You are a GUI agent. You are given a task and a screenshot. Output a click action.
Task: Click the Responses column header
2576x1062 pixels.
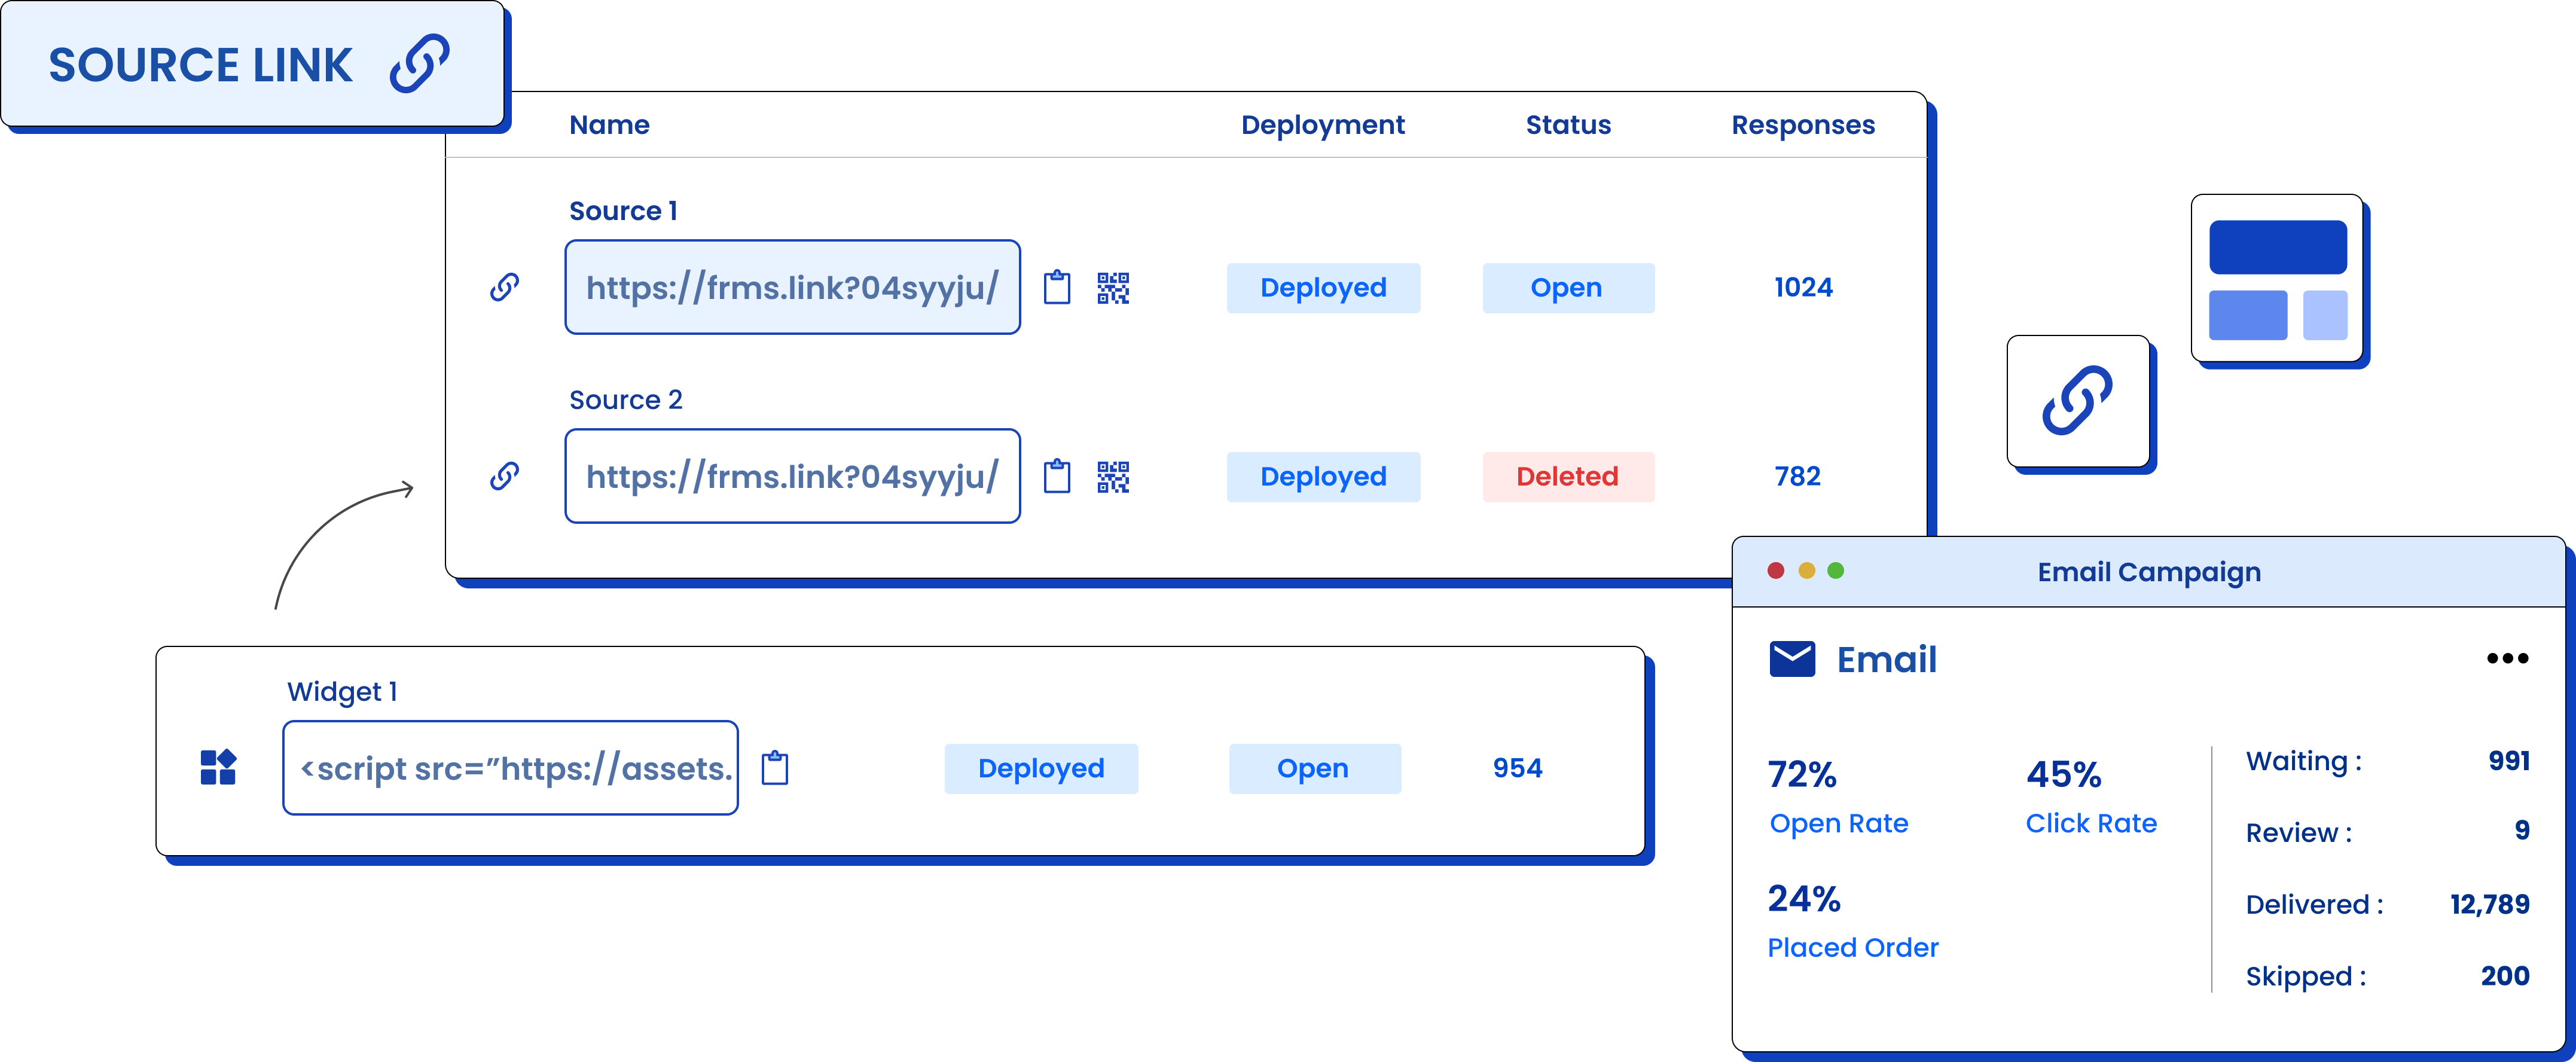coord(1803,126)
